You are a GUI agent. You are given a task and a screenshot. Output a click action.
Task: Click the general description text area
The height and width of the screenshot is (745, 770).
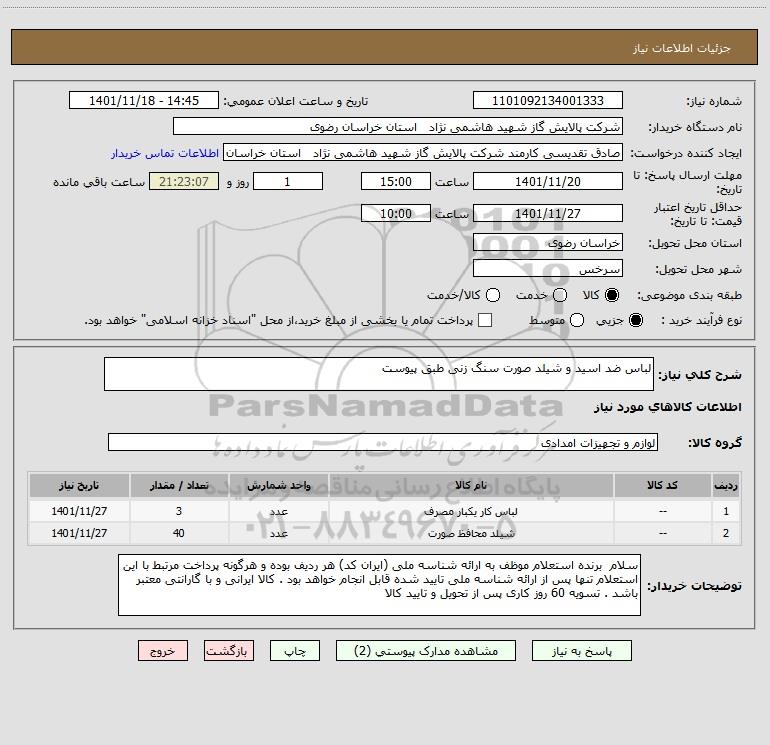click(x=379, y=374)
